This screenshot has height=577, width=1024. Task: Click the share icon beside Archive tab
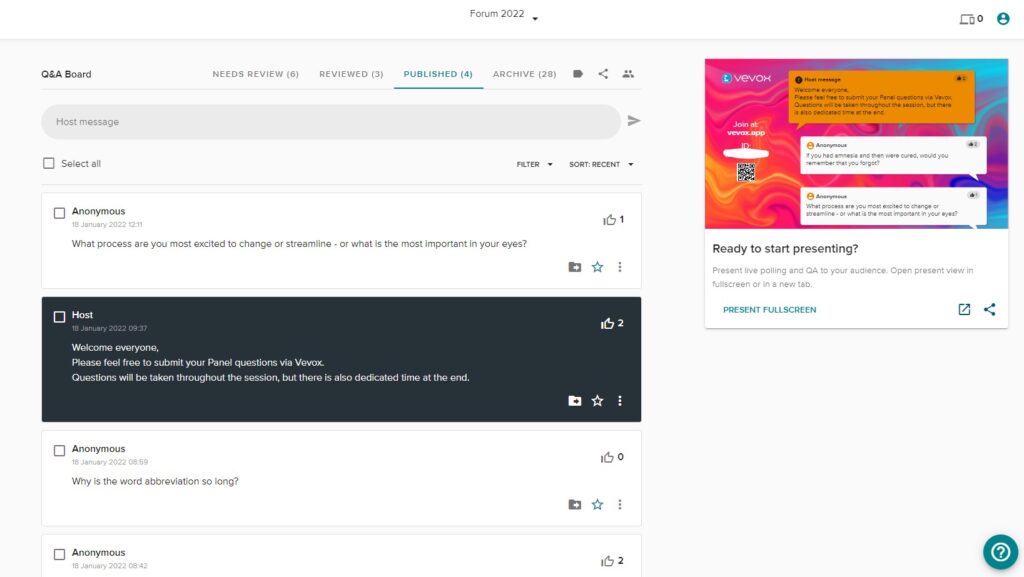(603, 74)
